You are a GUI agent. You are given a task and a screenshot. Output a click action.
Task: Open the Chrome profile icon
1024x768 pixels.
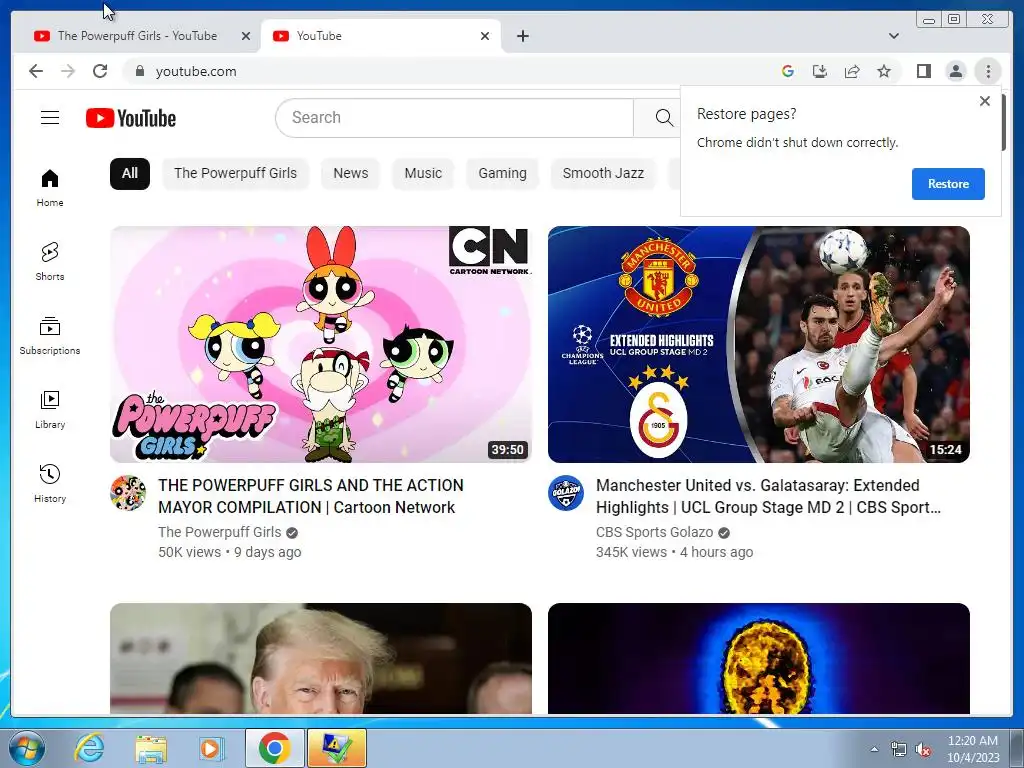(x=955, y=71)
